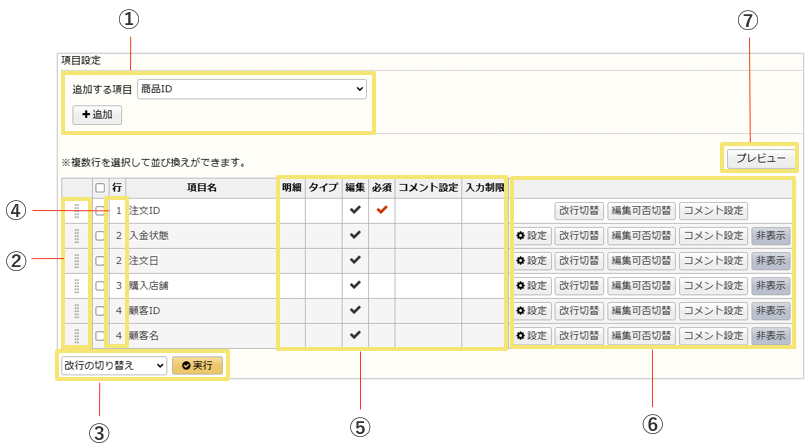
Task: Open 設定 gear for 購入店舗 row
Action: 532,286
